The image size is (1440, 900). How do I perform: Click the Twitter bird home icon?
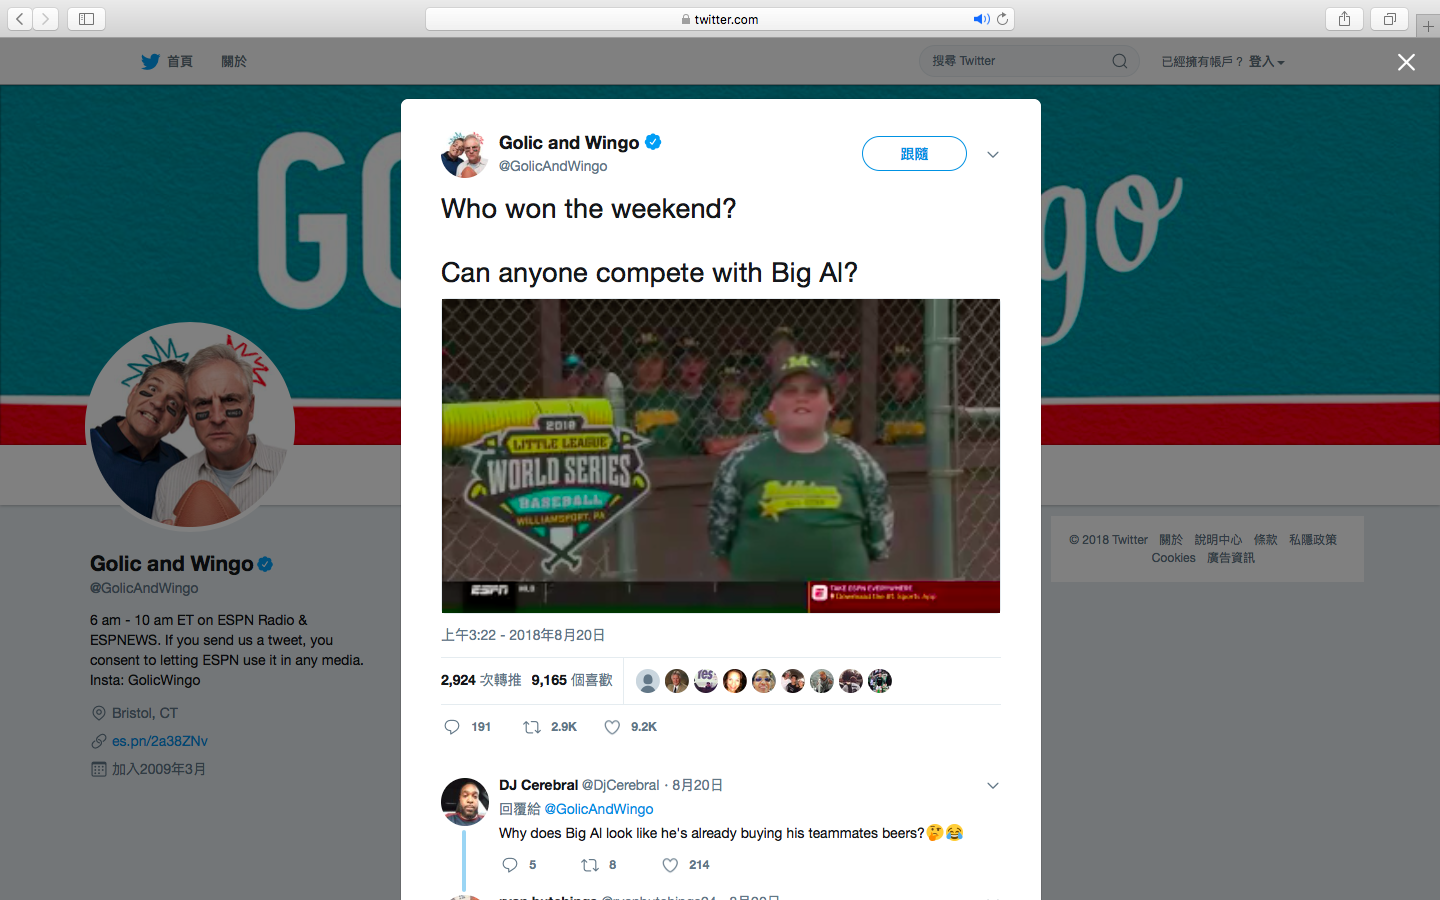pos(150,61)
